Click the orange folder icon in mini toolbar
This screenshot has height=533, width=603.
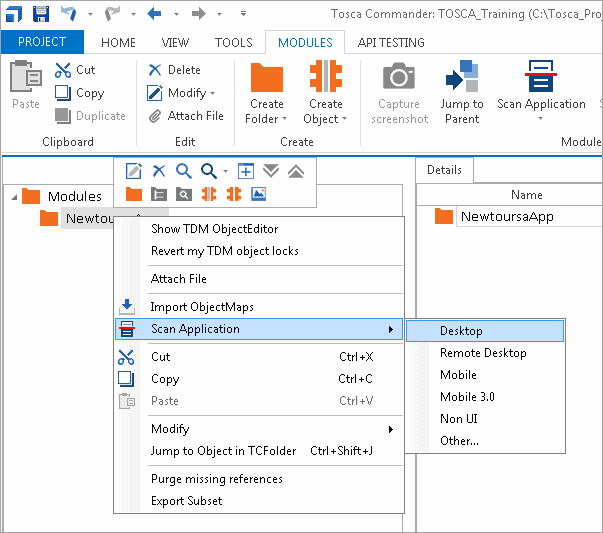(x=134, y=194)
